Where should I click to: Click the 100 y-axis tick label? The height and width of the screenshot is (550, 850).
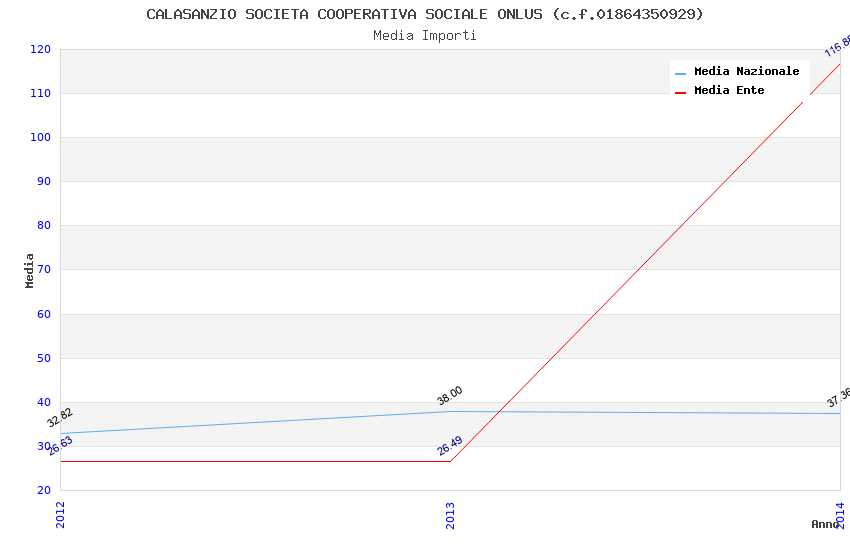click(x=40, y=137)
